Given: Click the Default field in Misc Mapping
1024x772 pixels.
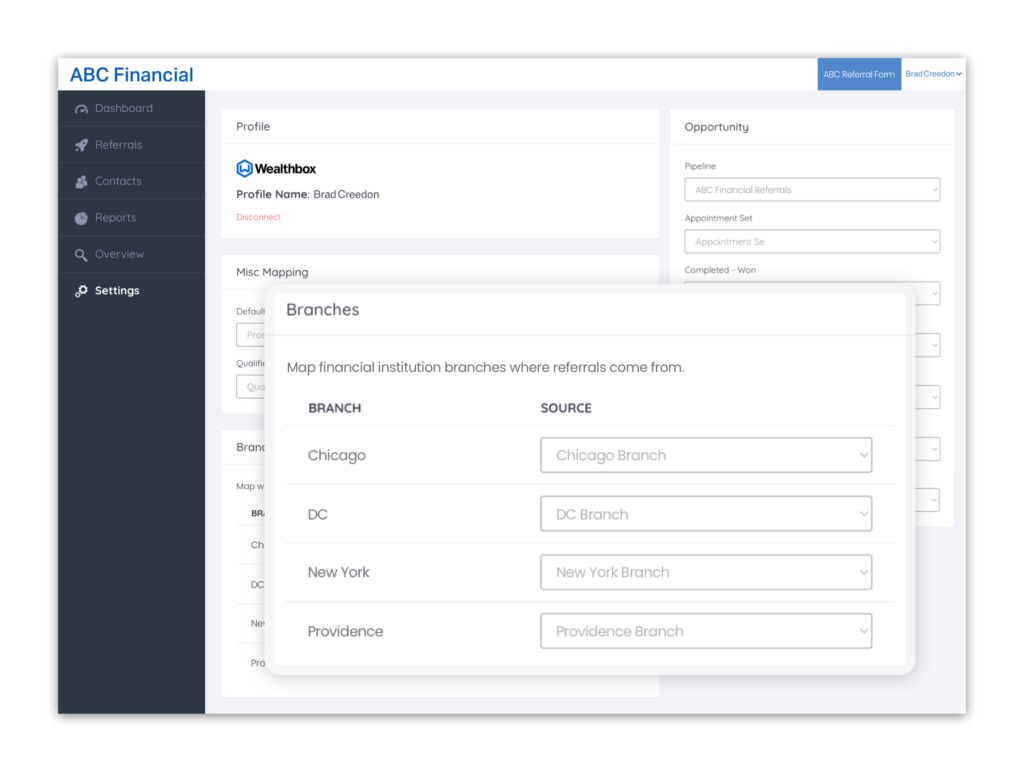Looking at the screenshot, I should (252, 333).
